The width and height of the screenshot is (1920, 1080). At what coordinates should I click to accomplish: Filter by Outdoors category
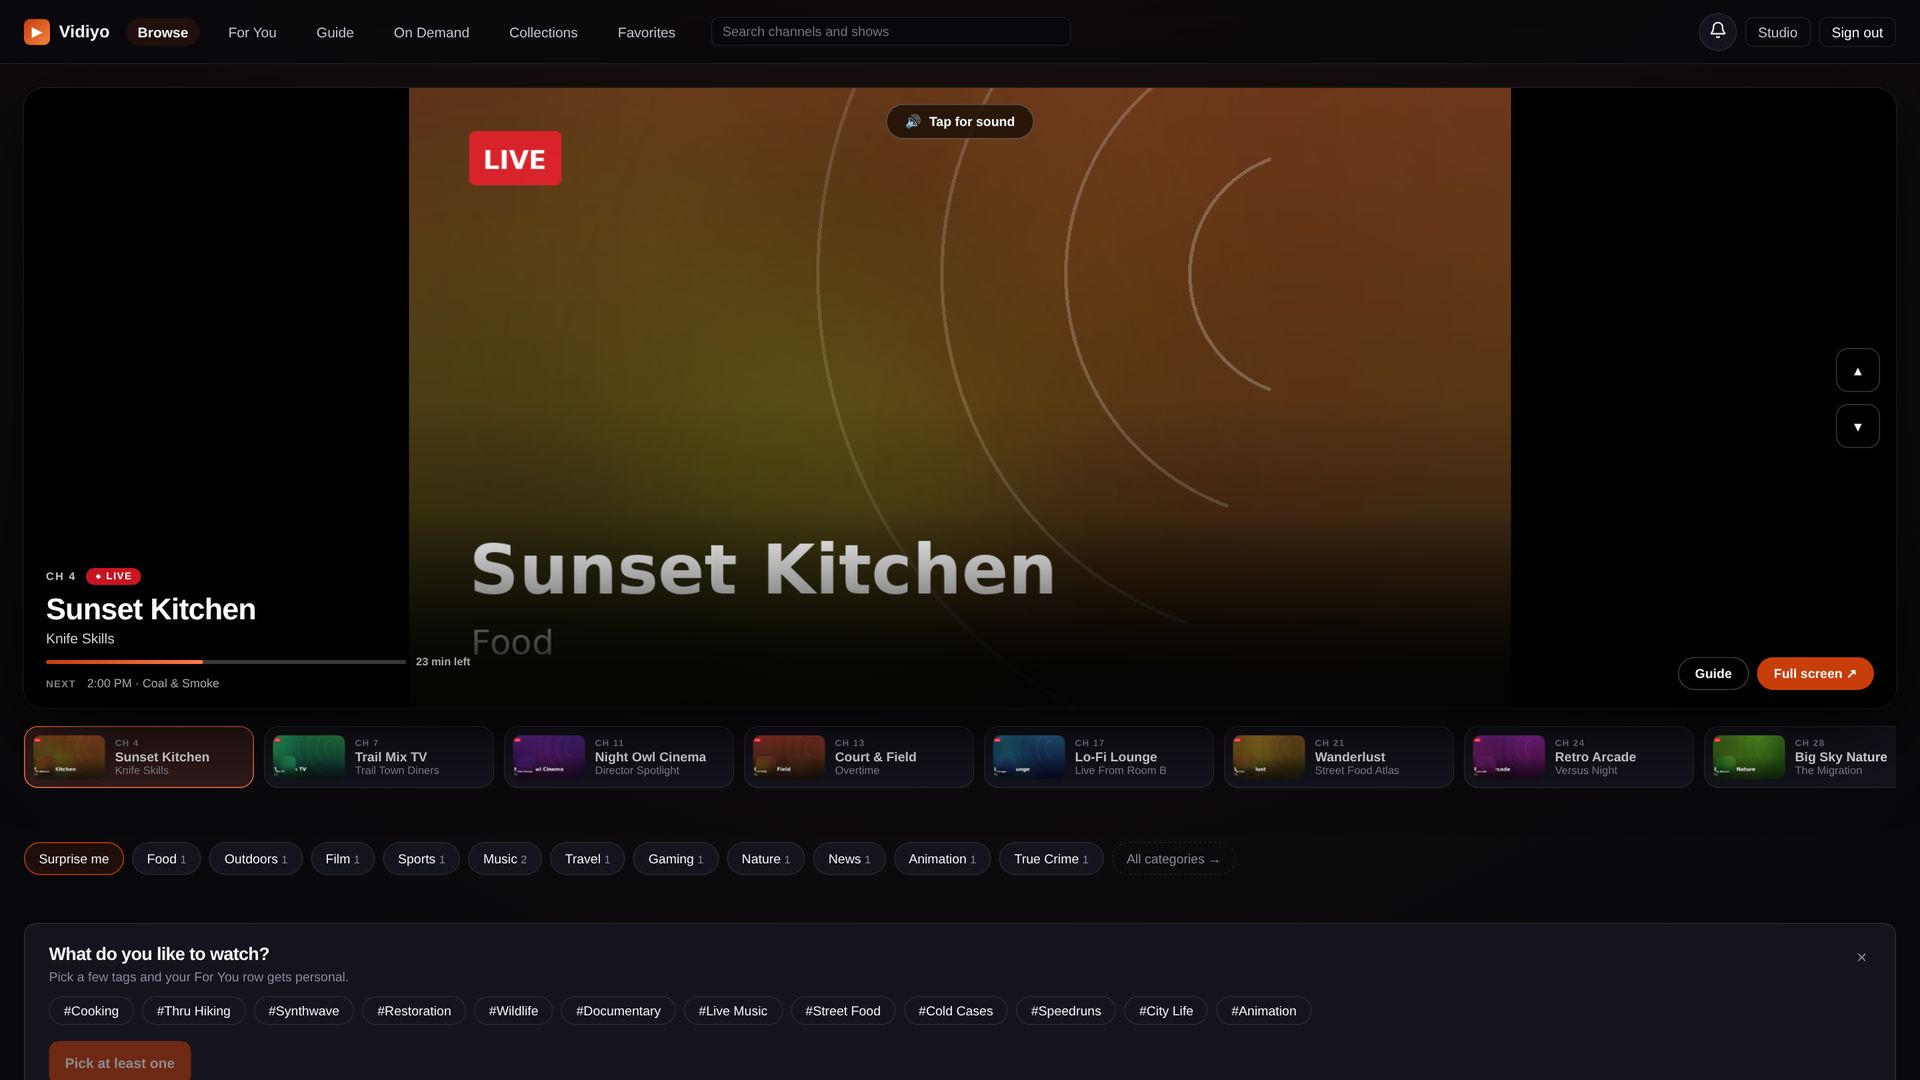click(x=255, y=858)
